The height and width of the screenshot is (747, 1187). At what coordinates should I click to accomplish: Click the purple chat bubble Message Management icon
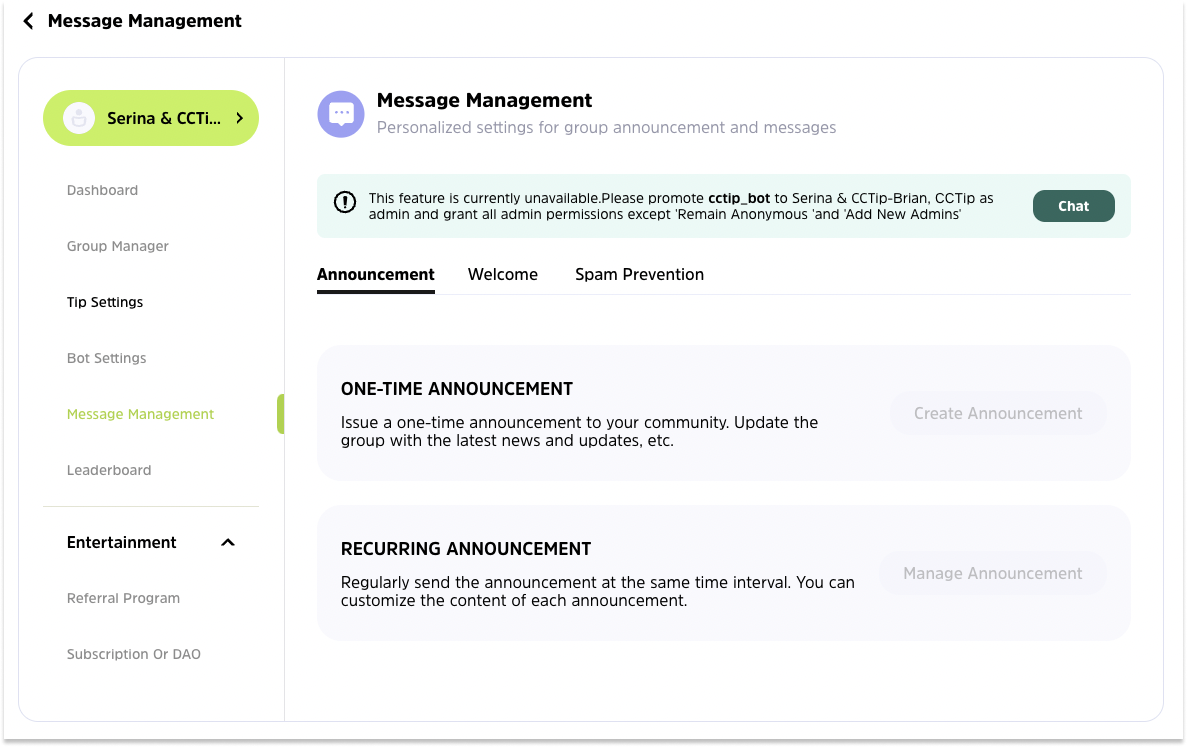341,114
